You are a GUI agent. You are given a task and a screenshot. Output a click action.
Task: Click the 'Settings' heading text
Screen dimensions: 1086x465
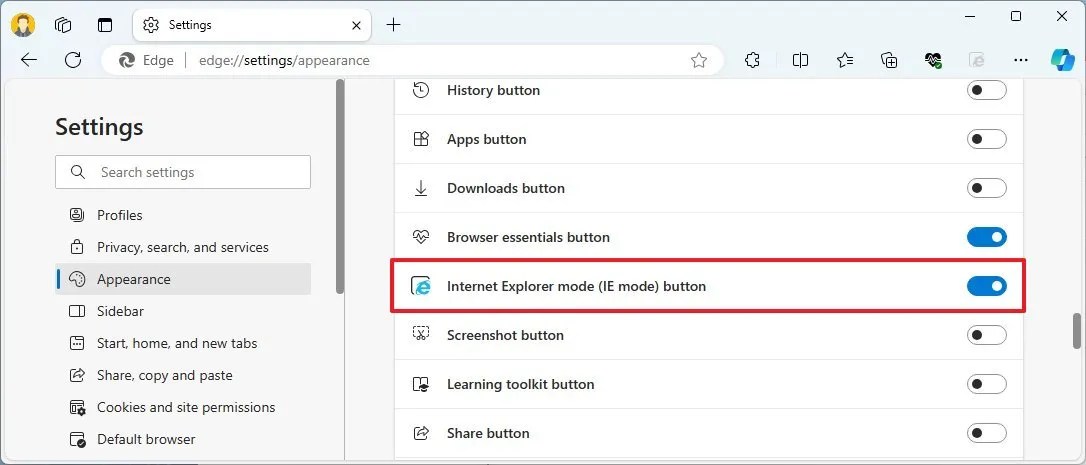pos(99,128)
